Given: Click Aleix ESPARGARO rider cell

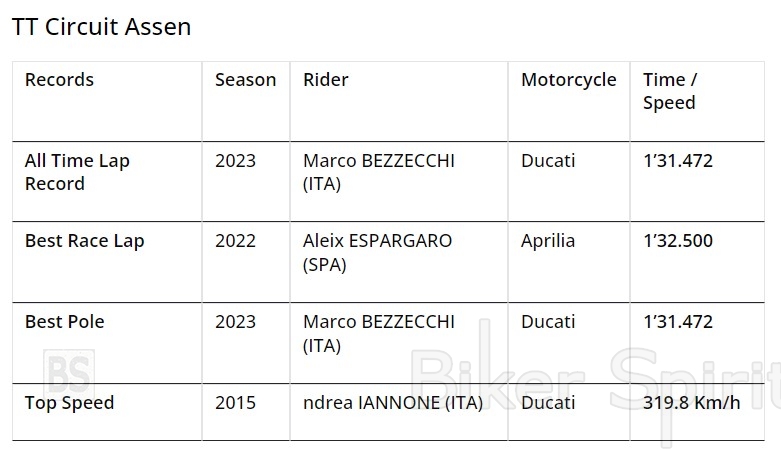Looking at the screenshot, I should tap(377, 252).
